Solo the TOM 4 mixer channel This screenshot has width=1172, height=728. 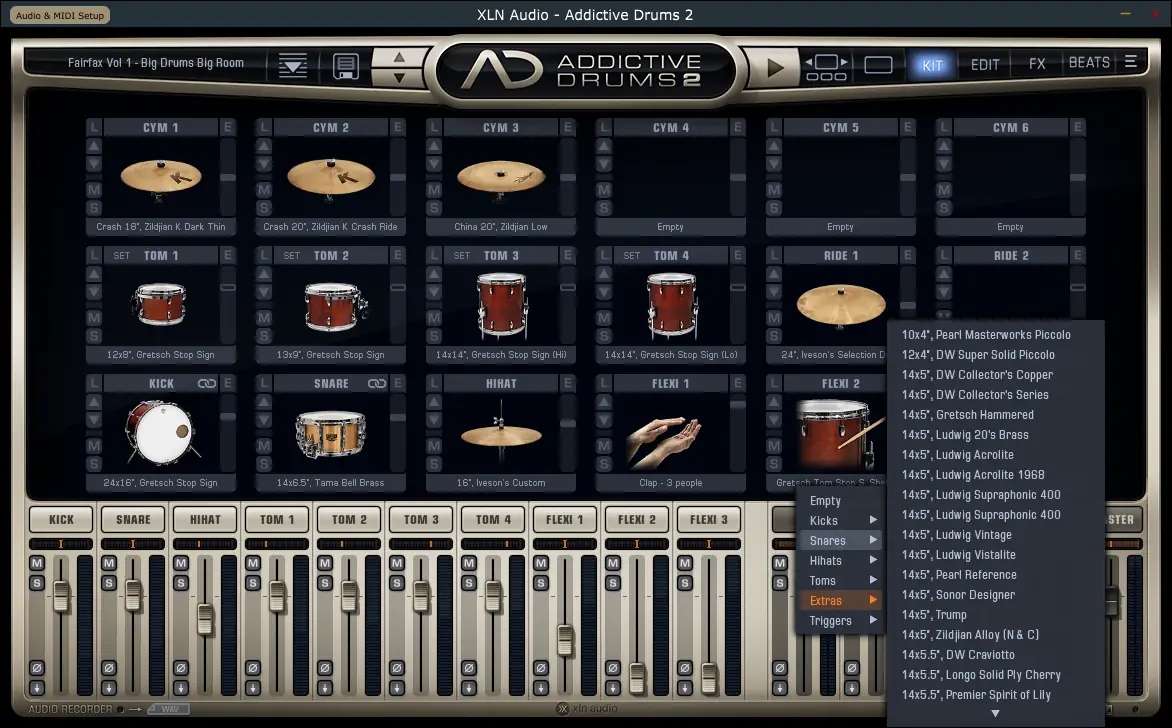pyautogui.click(x=469, y=583)
